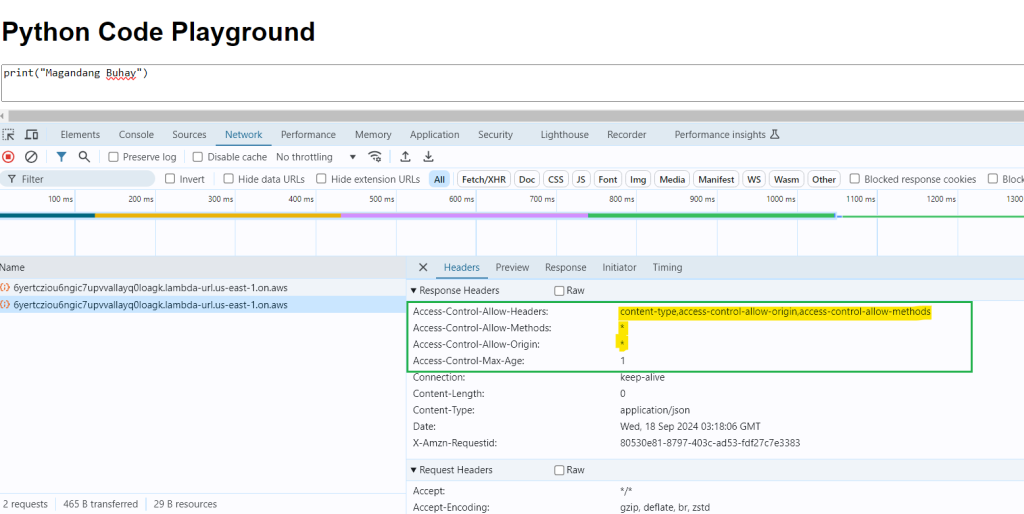Click the record network log icon
Image resolution: width=1024 pixels, height=514 pixels.
(x=8, y=157)
